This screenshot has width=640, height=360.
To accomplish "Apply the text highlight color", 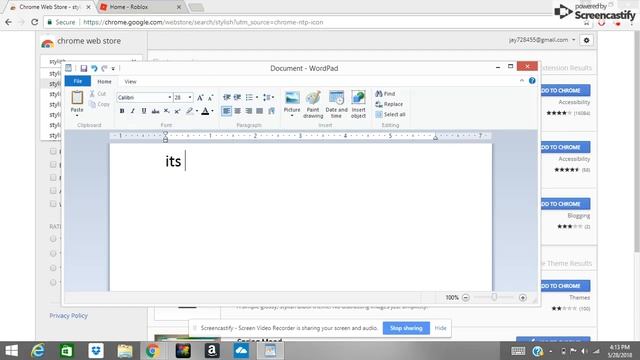I will [x=189, y=111].
